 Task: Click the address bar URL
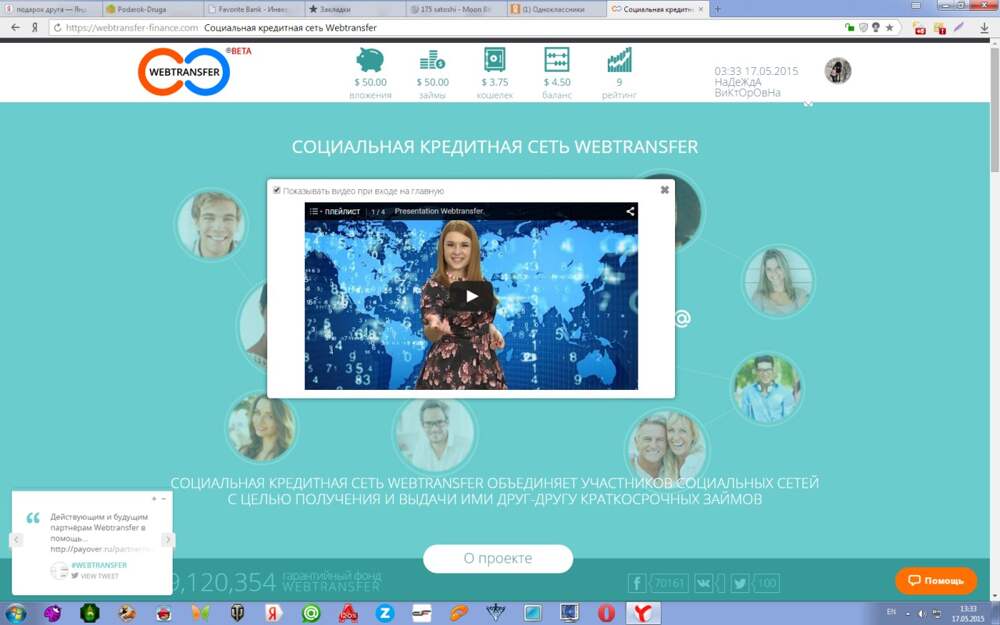click(x=132, y=27)
